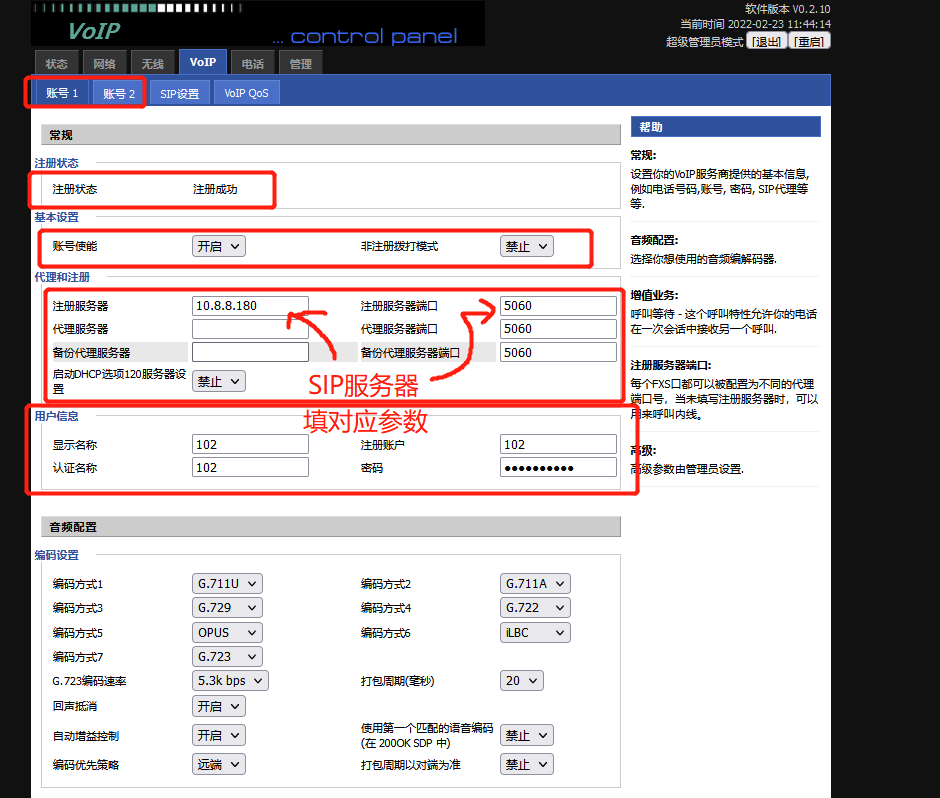The image size is (940, 798).
Task: Open the 账号使能 dropdown
Action: pos(218,246)
